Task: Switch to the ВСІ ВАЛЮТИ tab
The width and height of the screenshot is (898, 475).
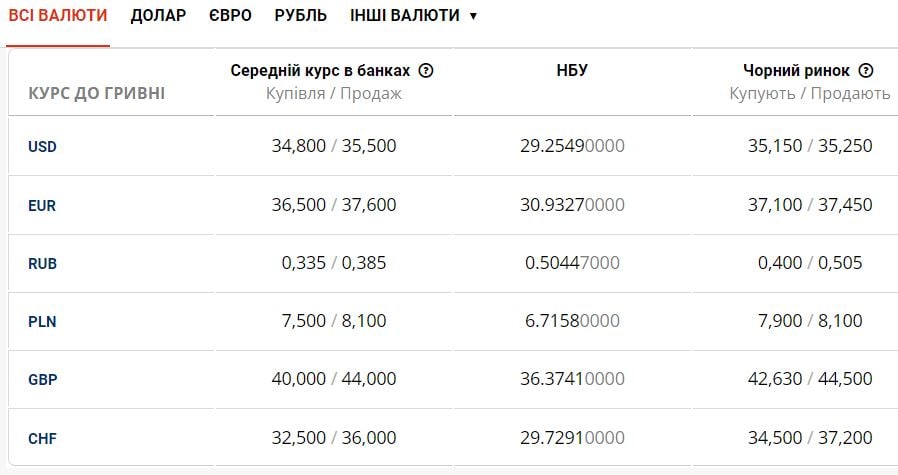Action: pos(58,16)
